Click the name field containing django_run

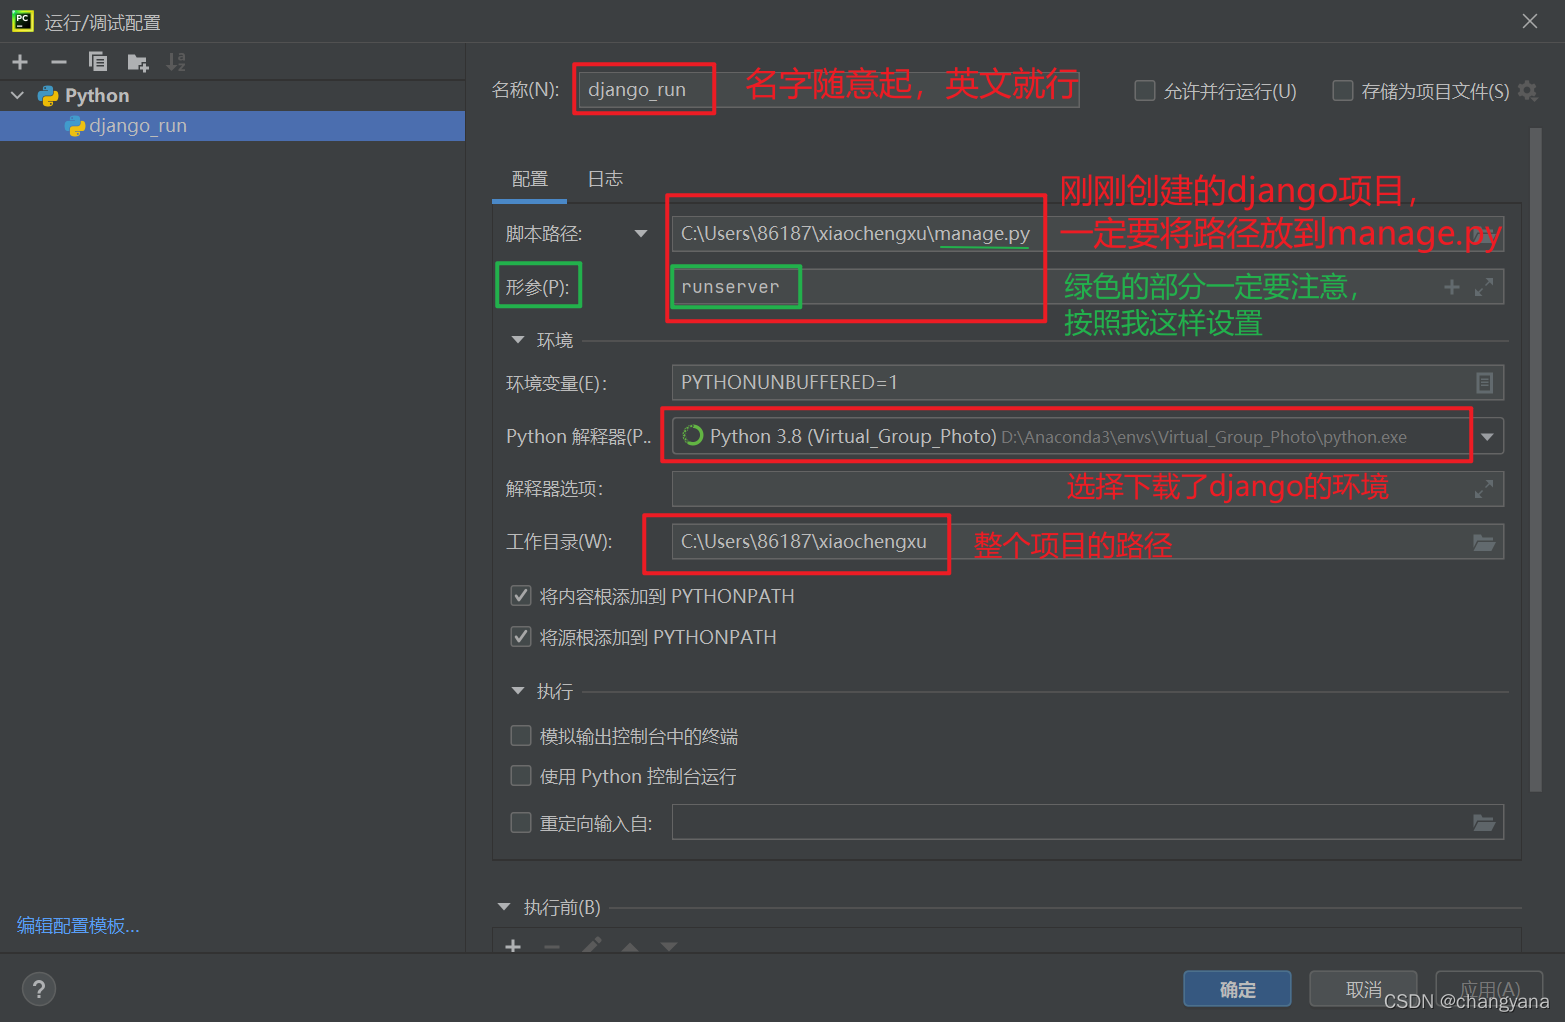[828, 90]
